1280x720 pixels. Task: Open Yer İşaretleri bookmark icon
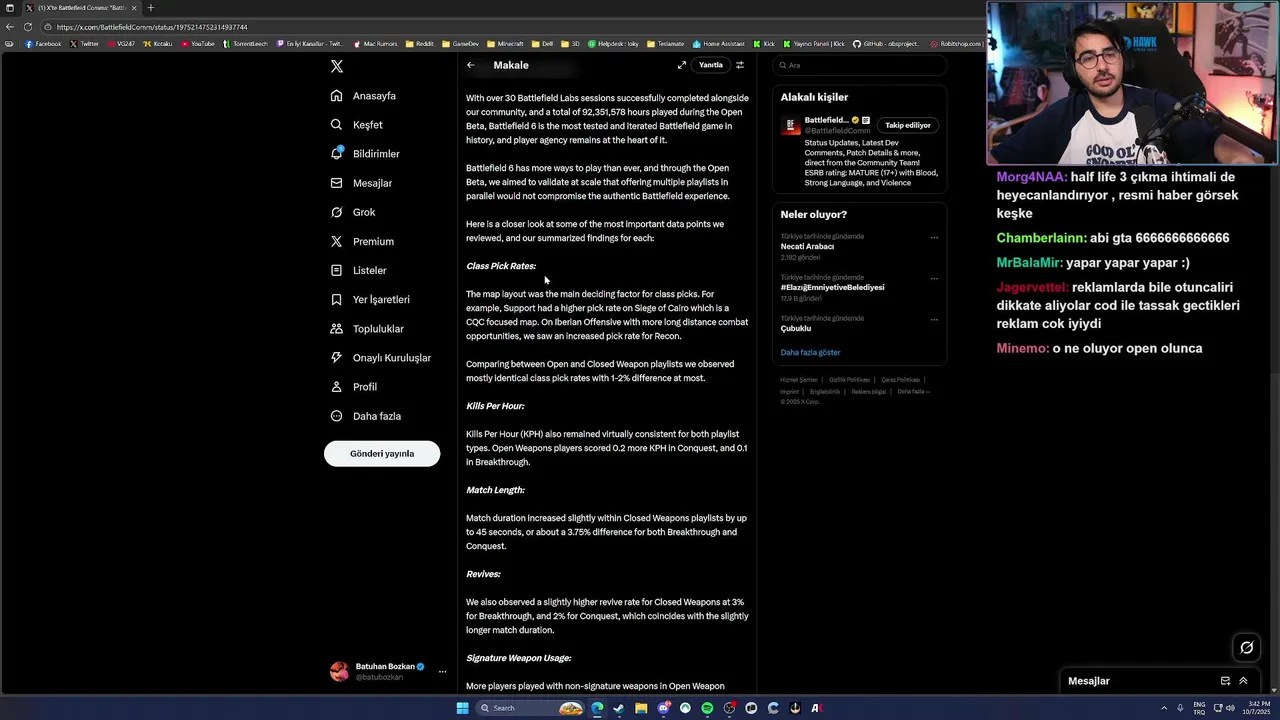pos(337,299)
